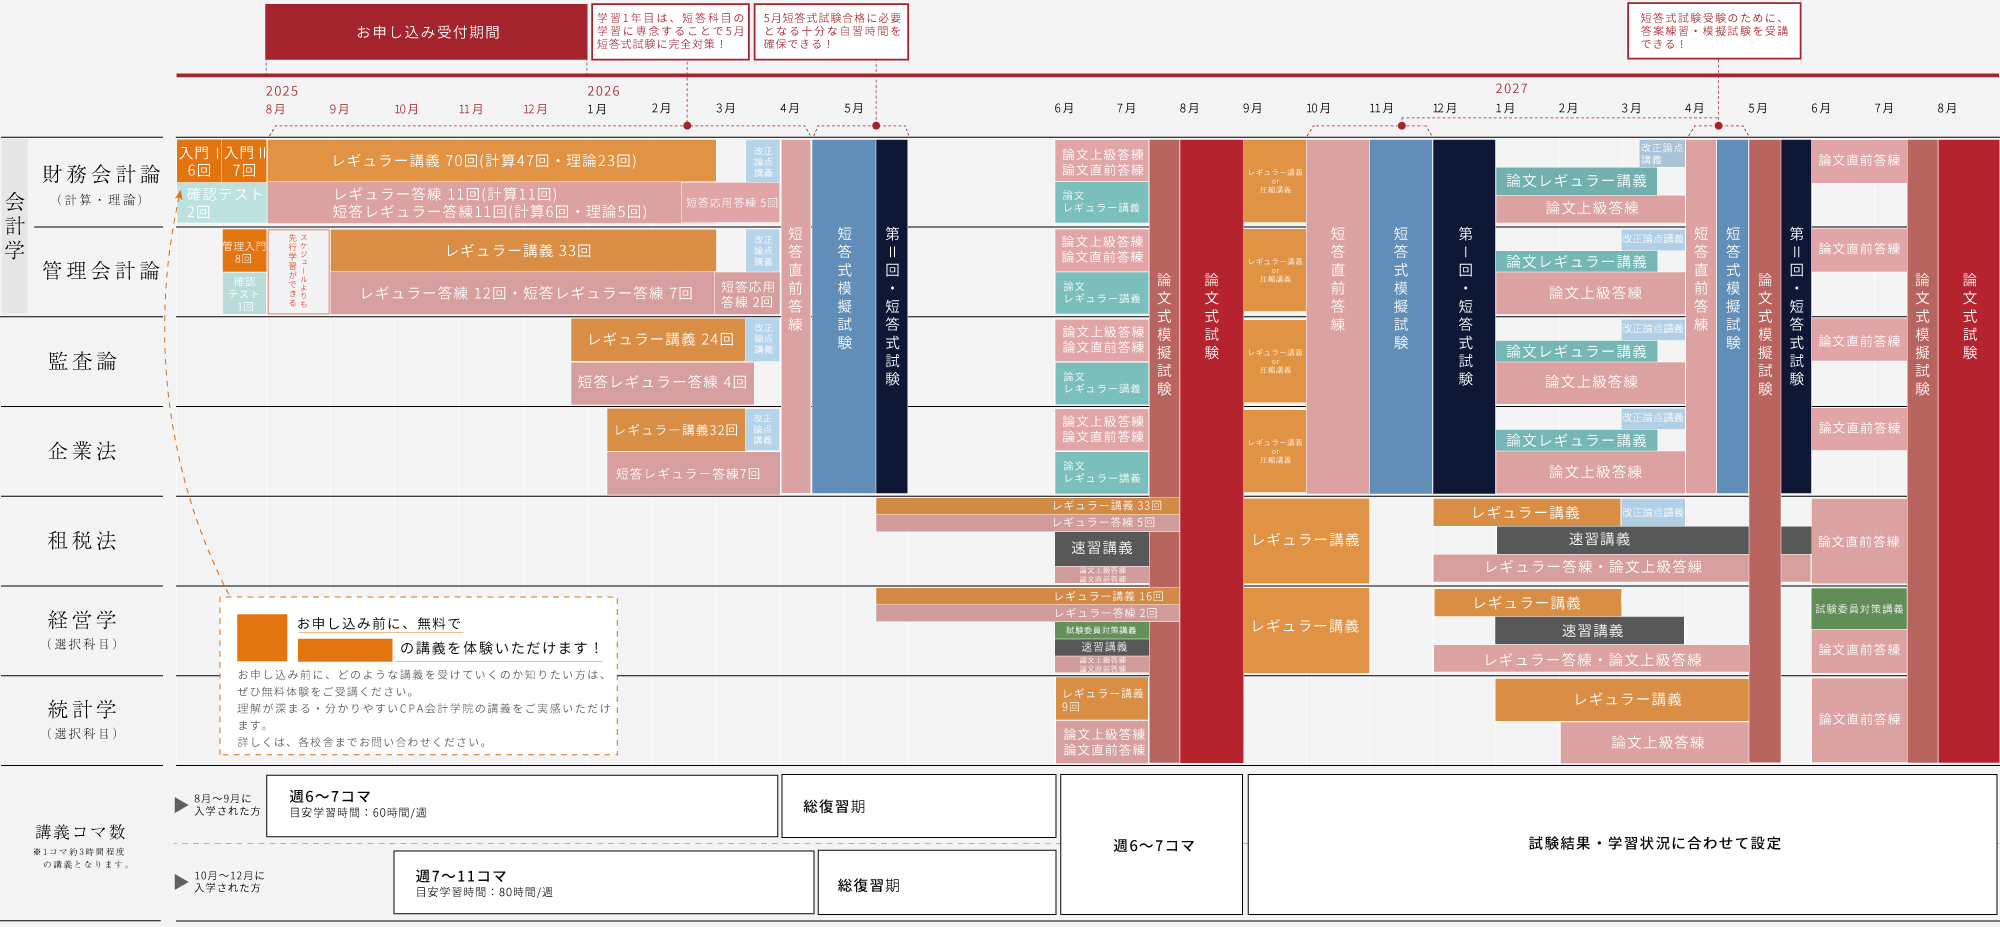
Task: Select the 財務会計論 subject label
Action: pyautogui.click(x=100, y=175)
